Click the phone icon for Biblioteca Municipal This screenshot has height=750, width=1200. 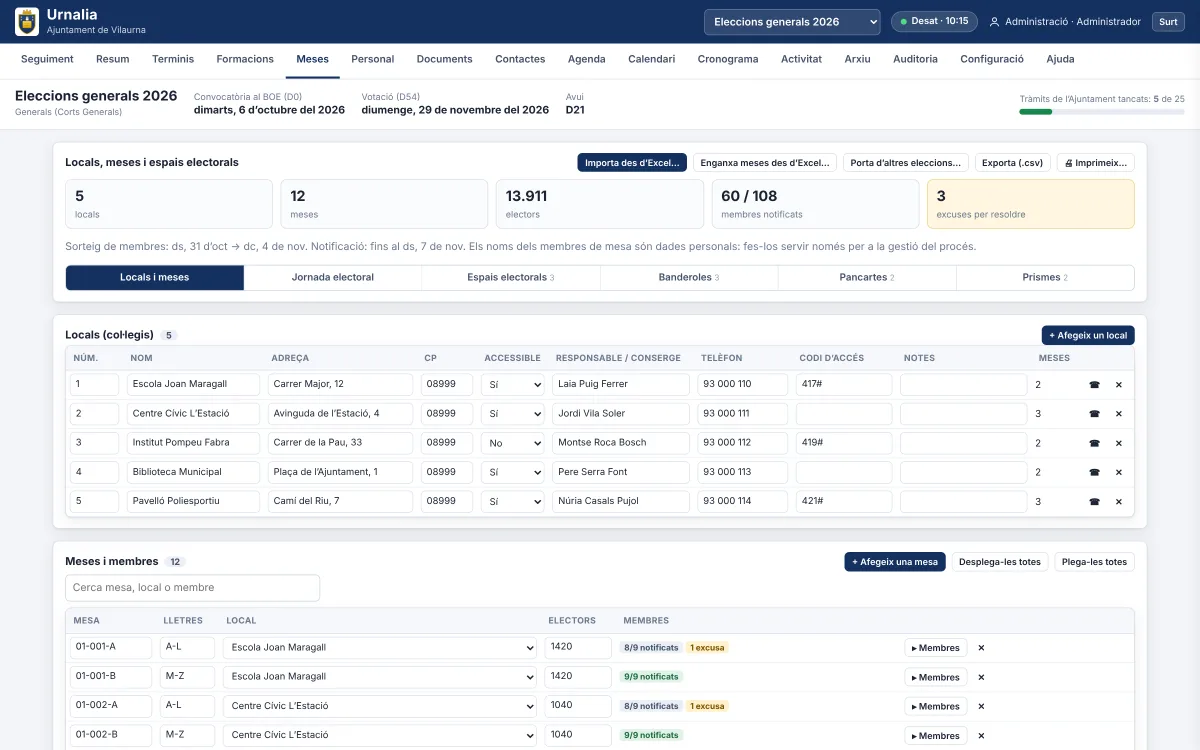(x=1094, y=472)
